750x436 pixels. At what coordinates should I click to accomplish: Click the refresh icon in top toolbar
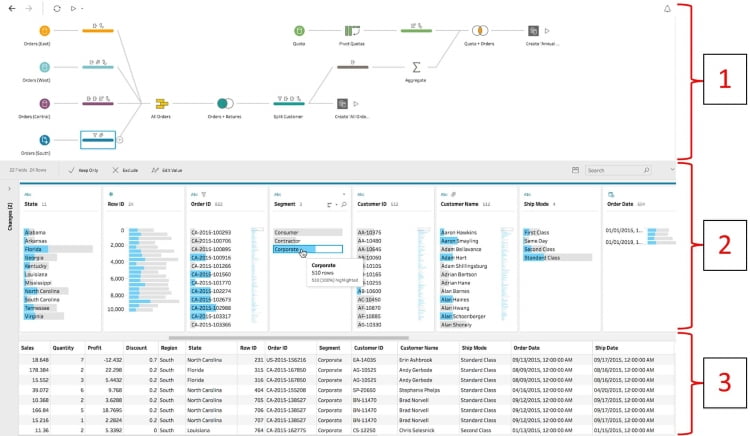click(x=57, y=8)
